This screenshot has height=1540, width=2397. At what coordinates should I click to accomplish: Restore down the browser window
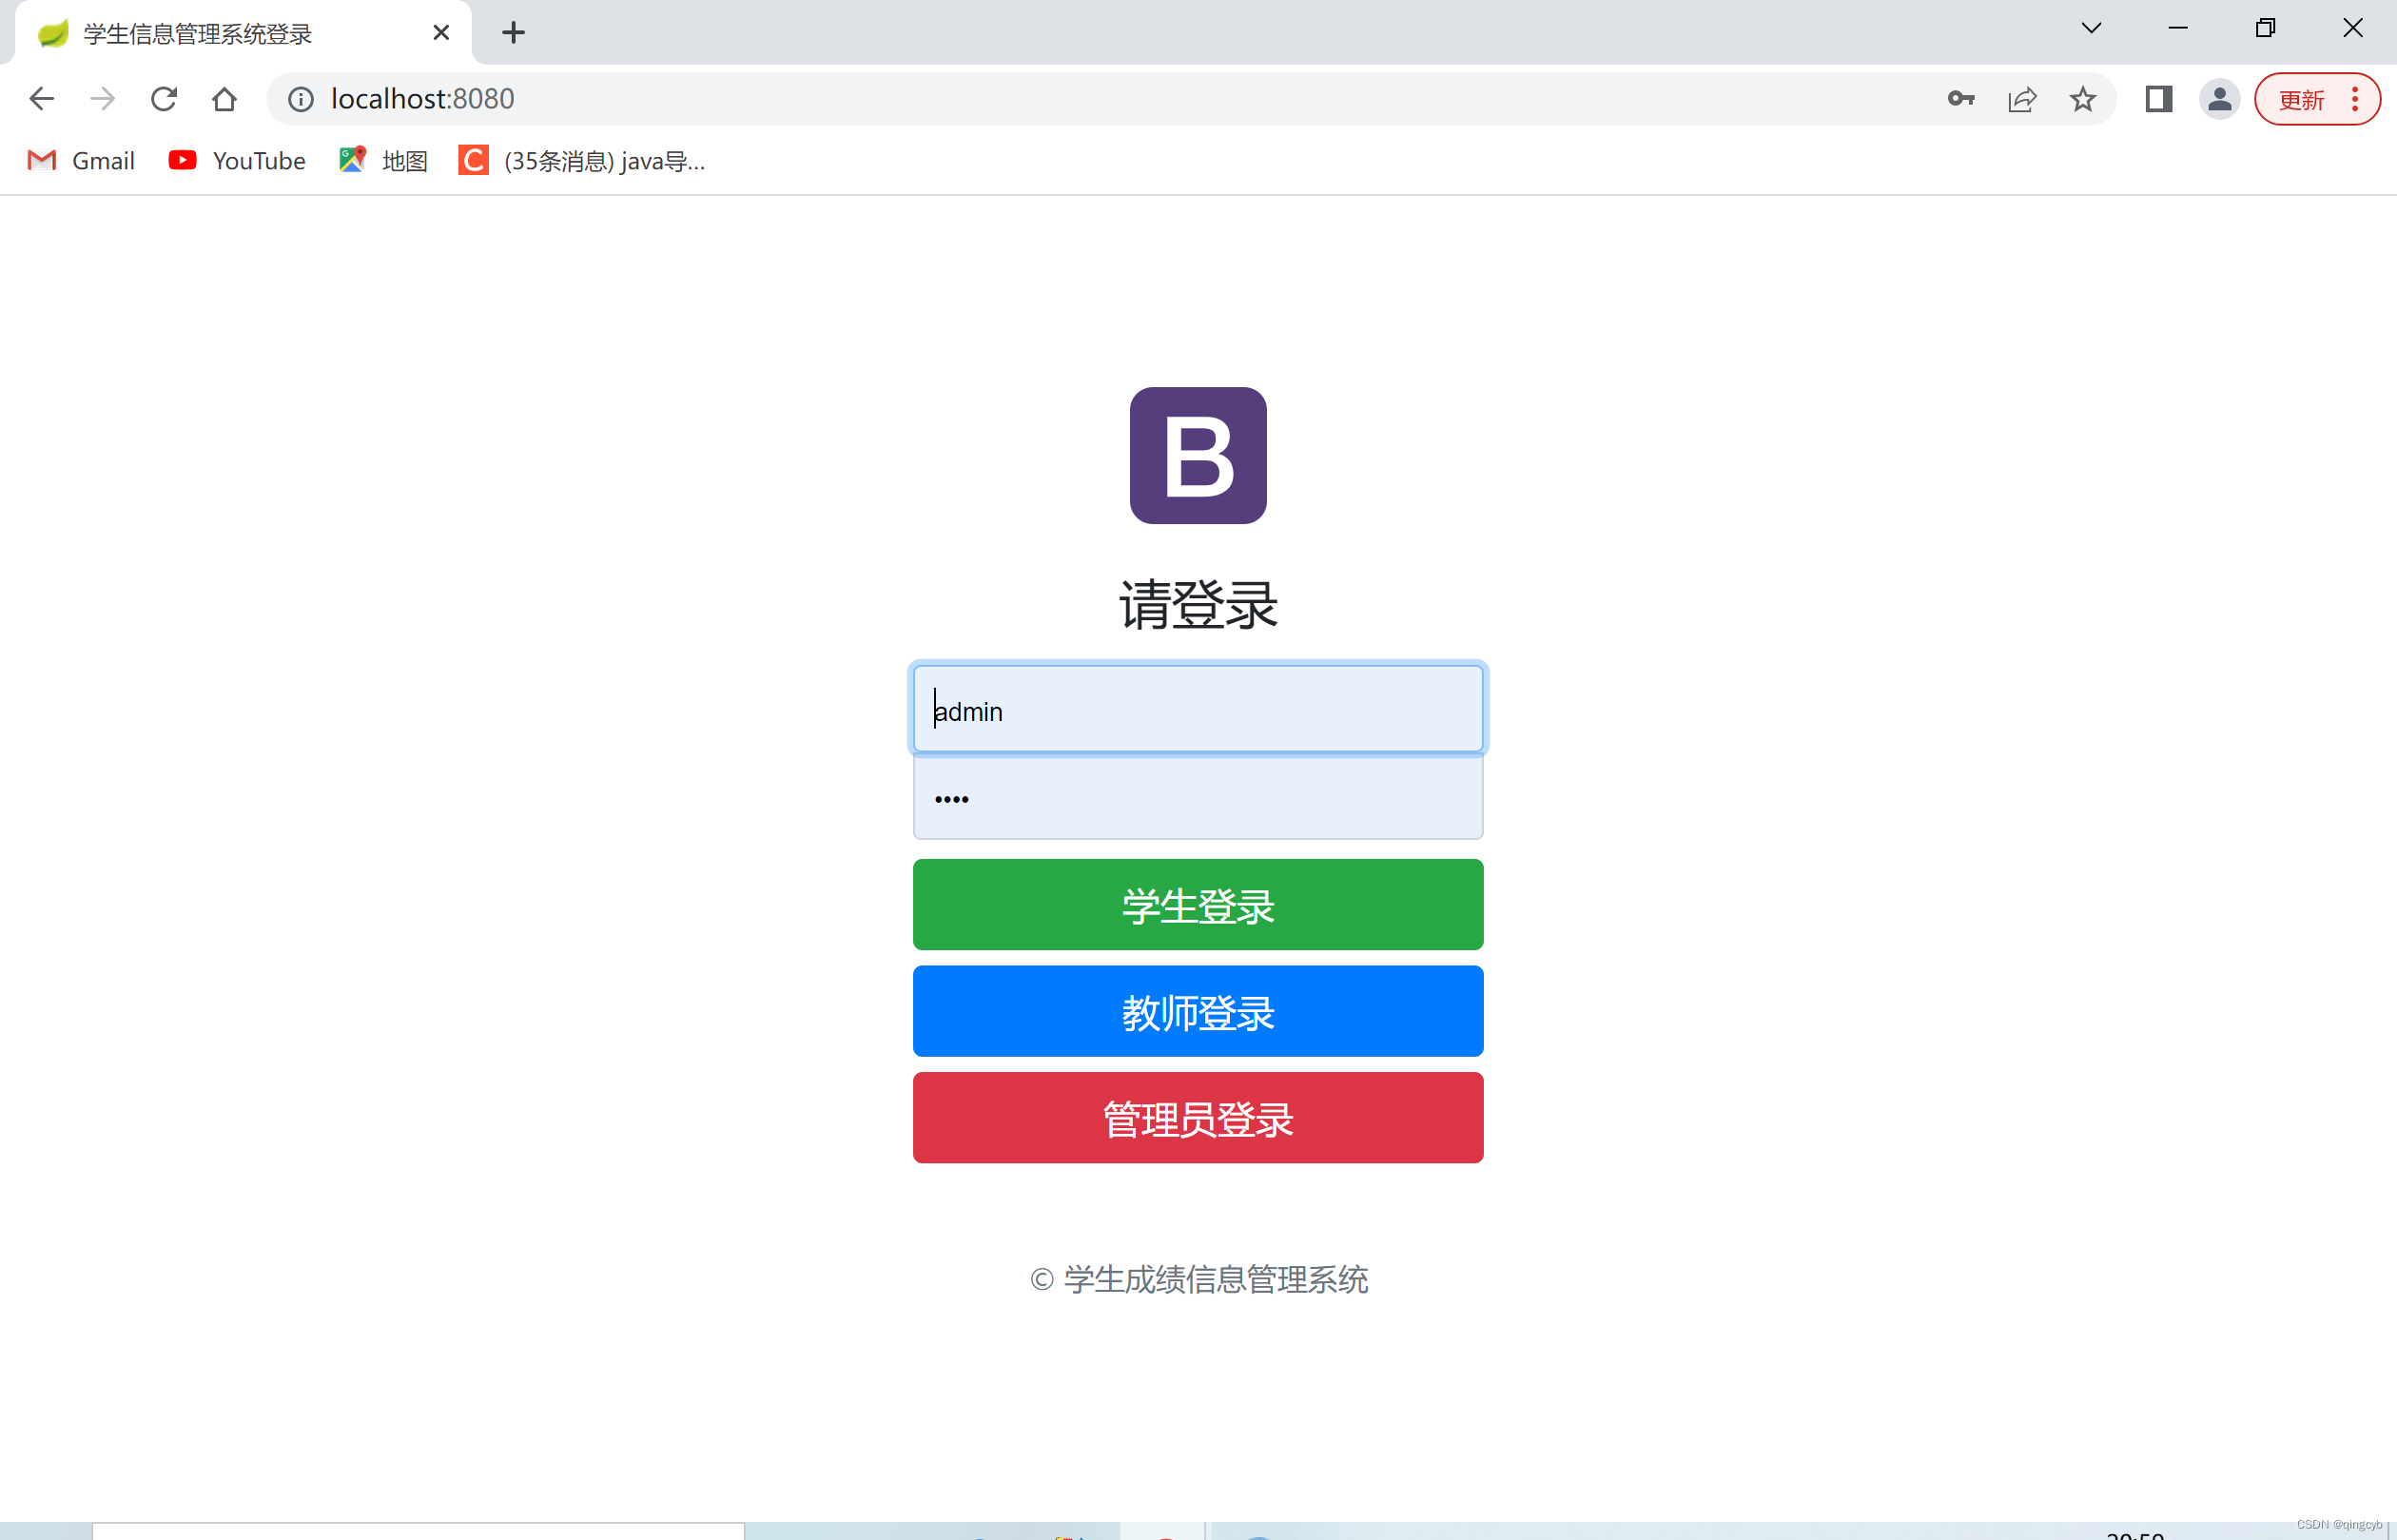[2265, 28]
